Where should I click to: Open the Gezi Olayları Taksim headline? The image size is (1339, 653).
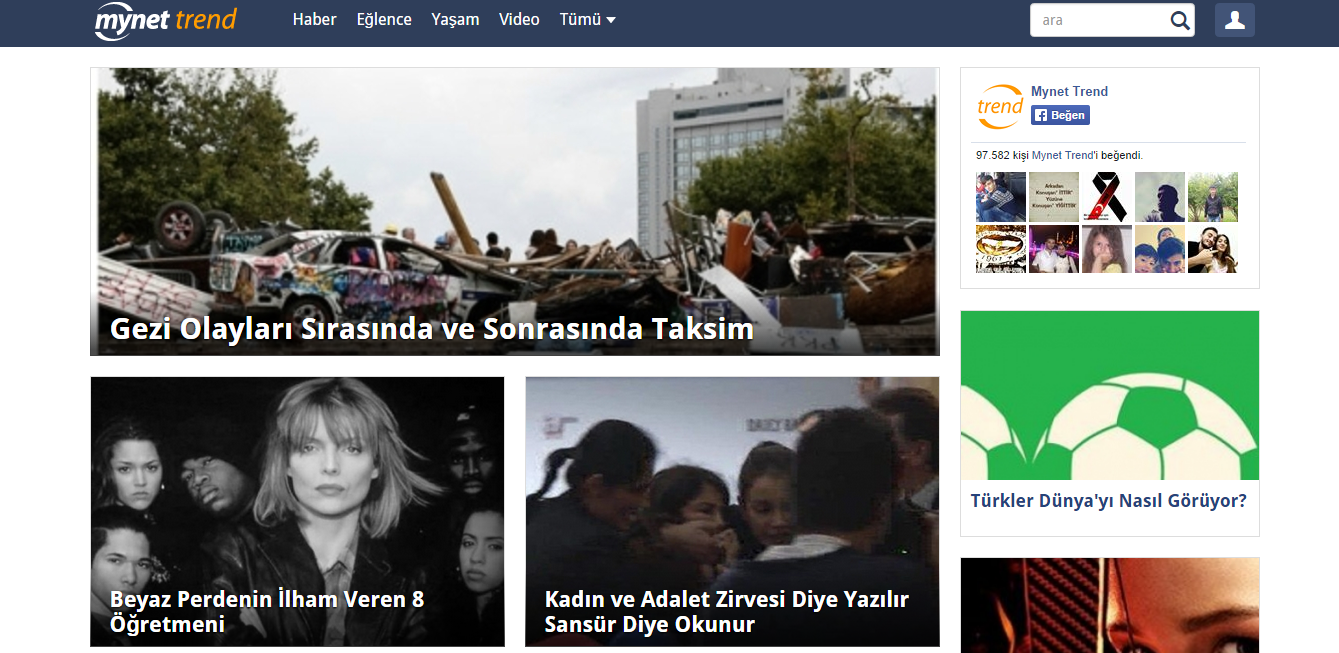431,329
